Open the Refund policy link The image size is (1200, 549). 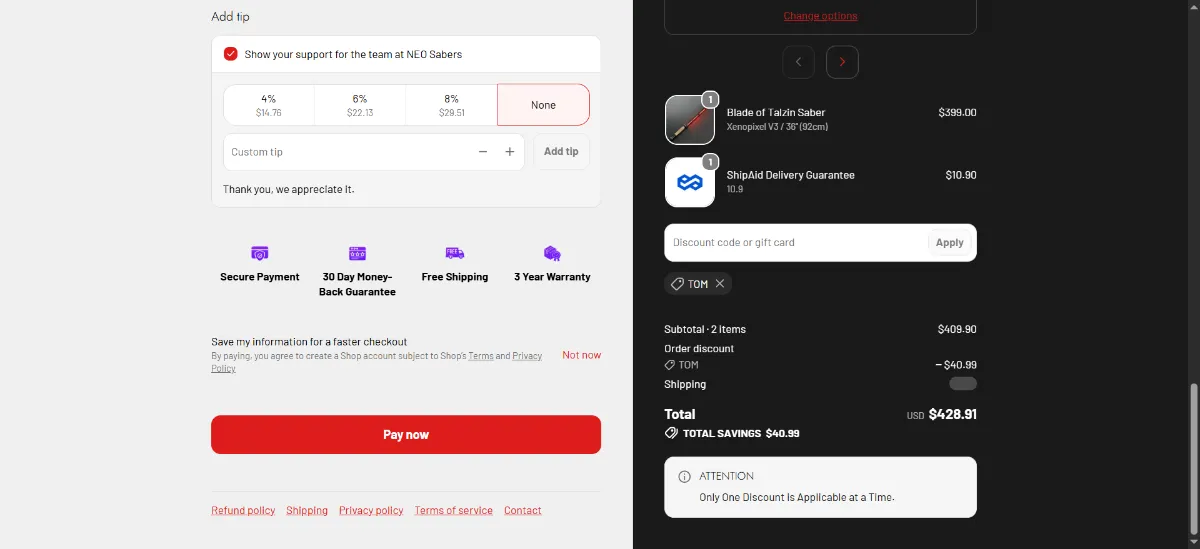[x=243, y=510]
